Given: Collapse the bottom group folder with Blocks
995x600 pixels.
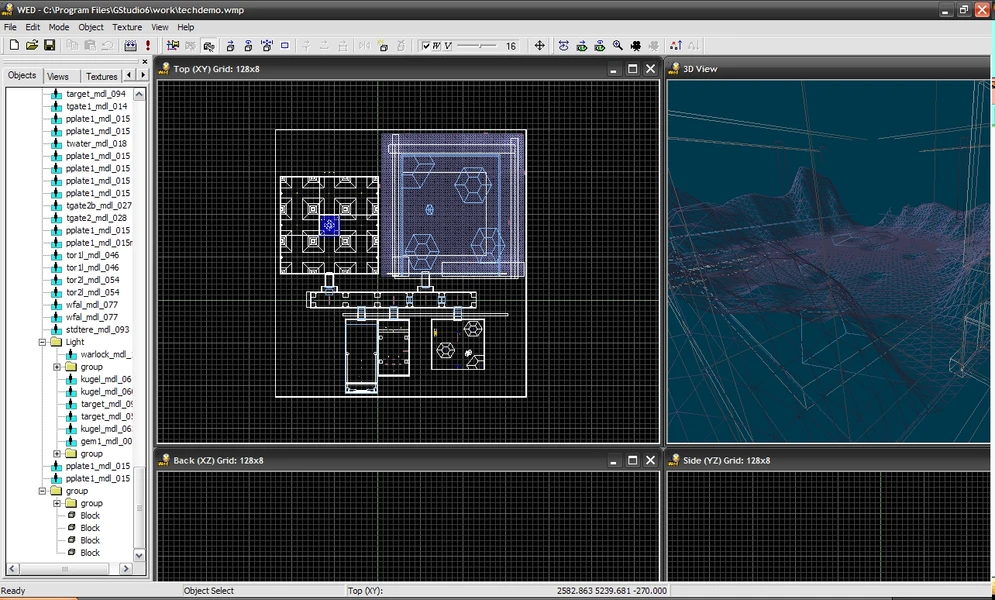Looking at the screenshot, I should (43, 491).
